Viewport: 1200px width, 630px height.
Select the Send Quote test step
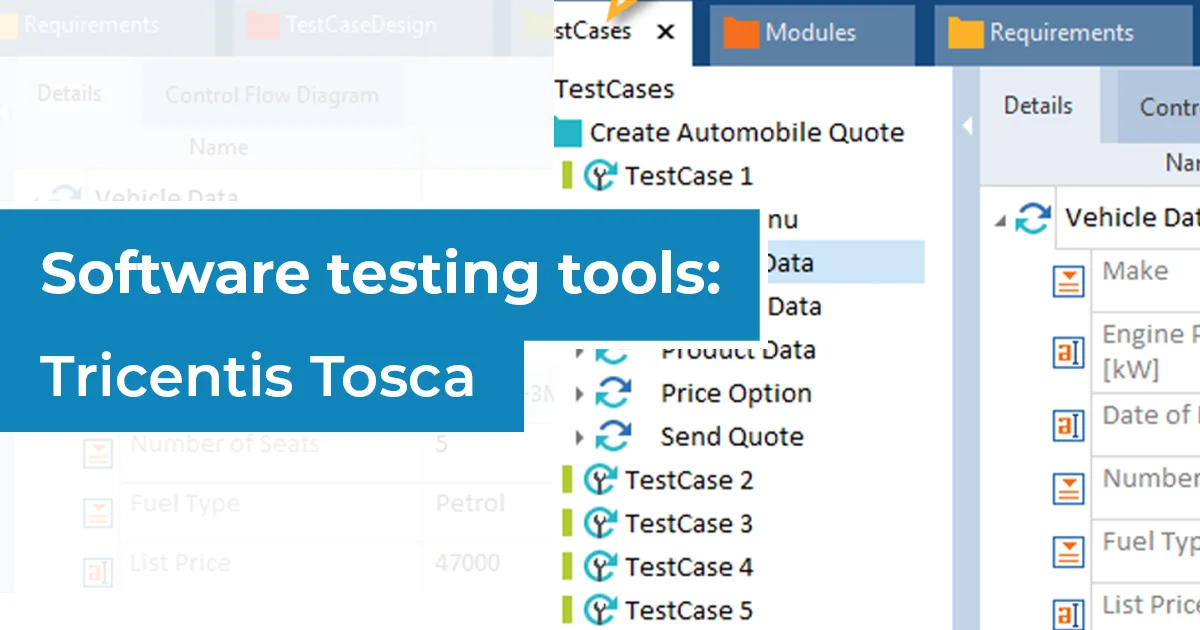pos(731,436)
